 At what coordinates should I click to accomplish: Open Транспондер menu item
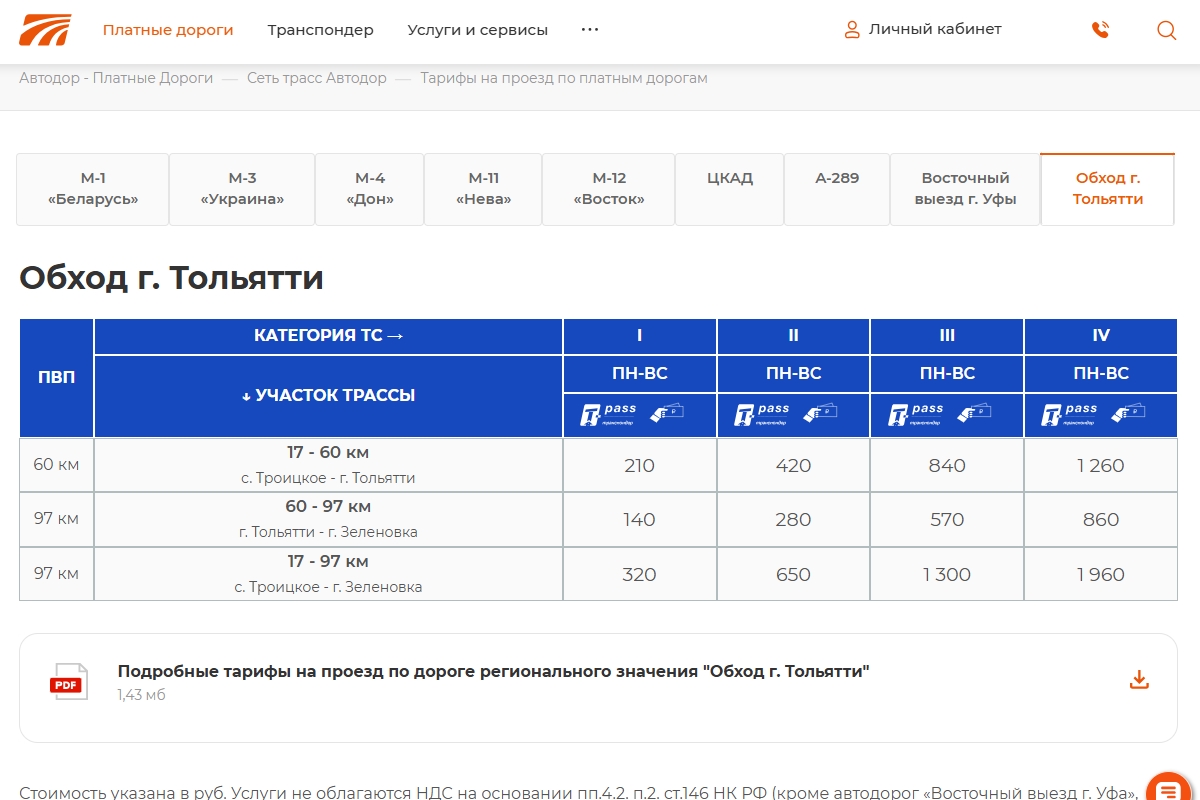pyautogui.click(x=320, y=30)
